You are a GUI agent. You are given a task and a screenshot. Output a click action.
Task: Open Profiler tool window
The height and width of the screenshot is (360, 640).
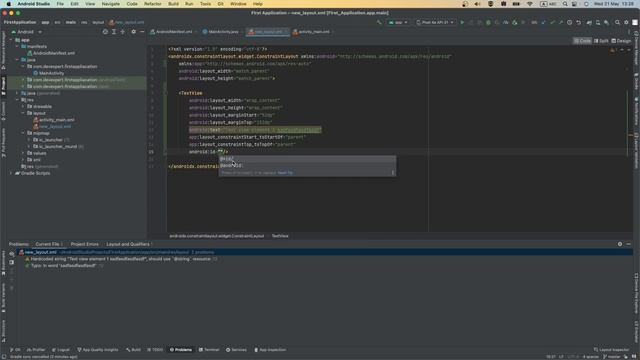point(36,350)
